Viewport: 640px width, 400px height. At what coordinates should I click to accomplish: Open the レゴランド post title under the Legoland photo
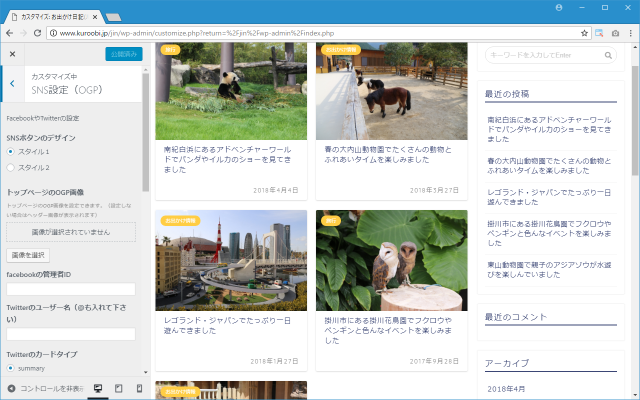coord(227,325)
